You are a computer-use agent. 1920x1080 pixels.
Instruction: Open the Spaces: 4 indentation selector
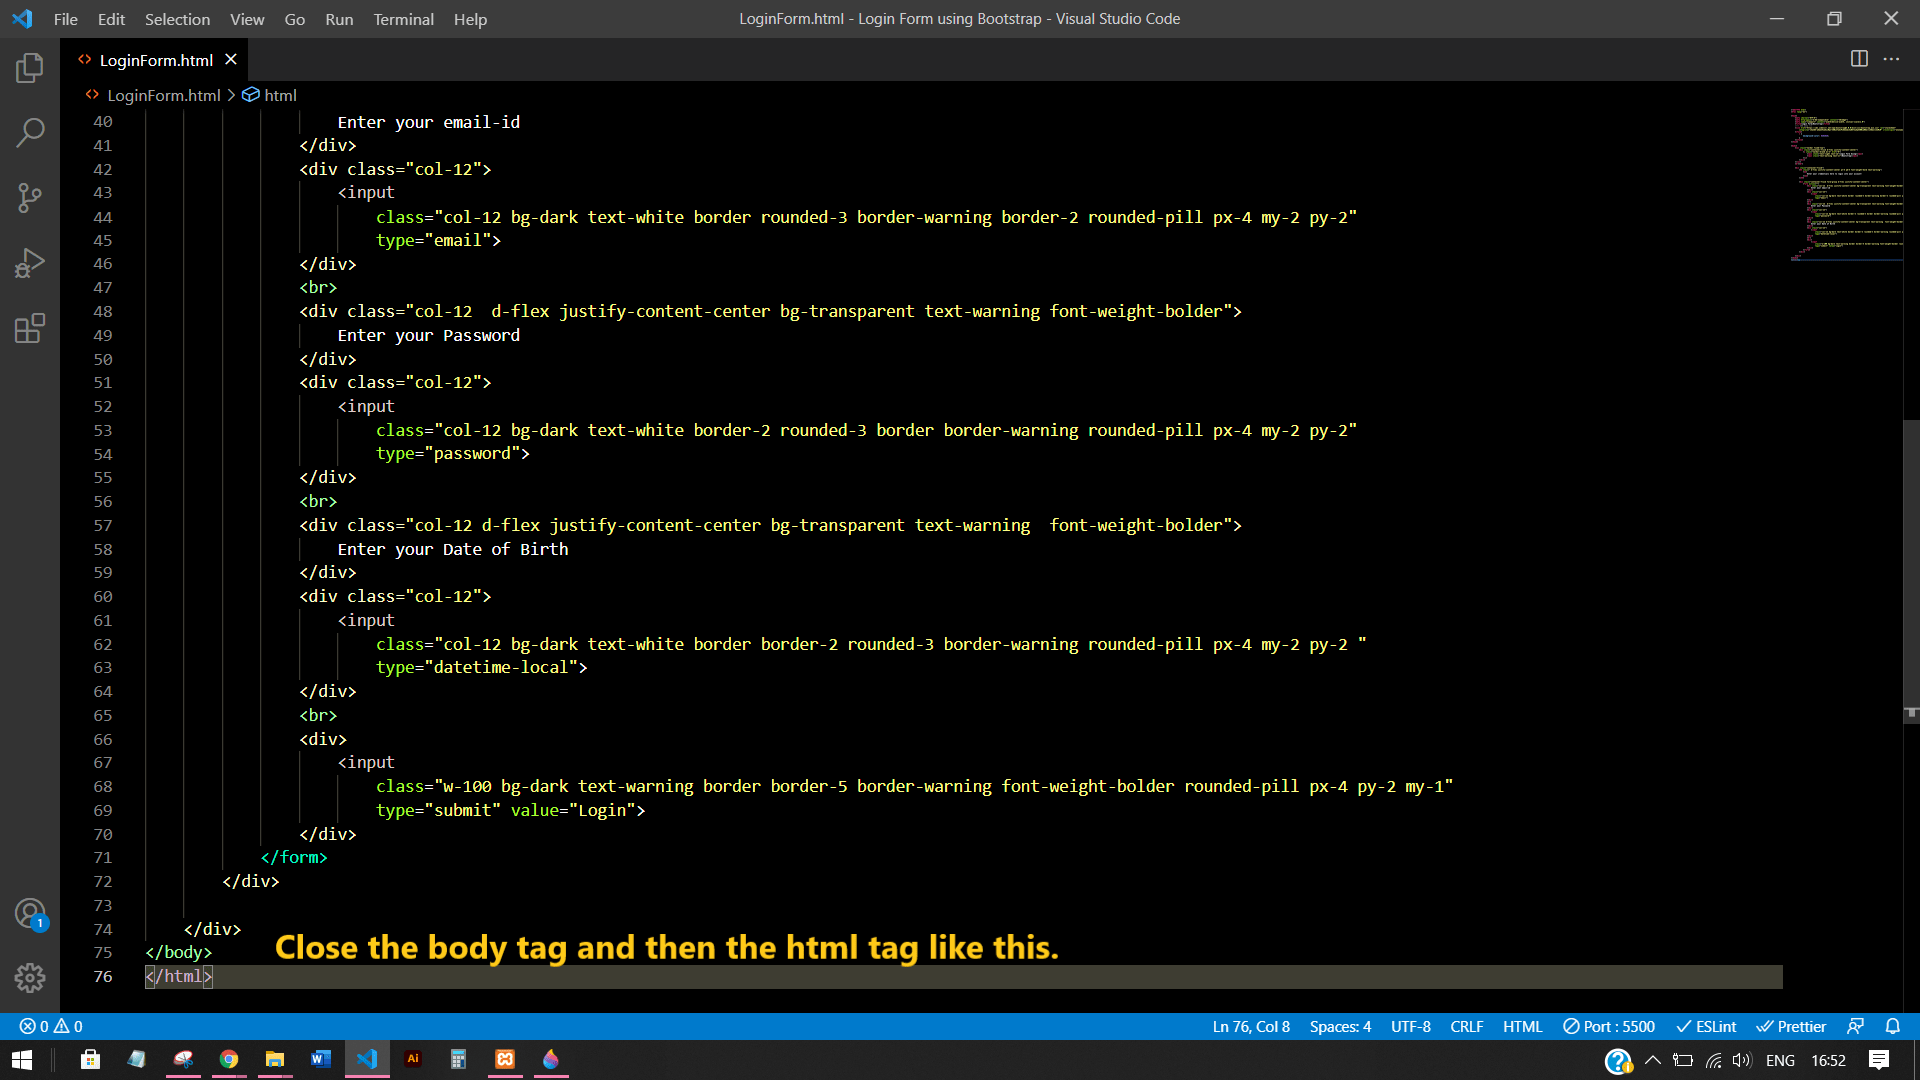1340,1026
